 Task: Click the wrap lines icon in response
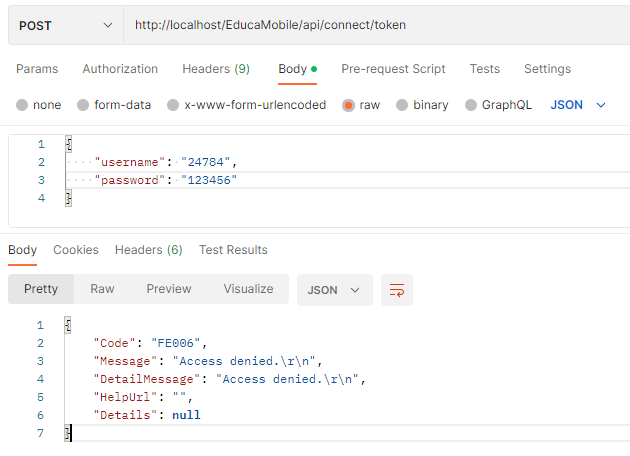point(397,290)
